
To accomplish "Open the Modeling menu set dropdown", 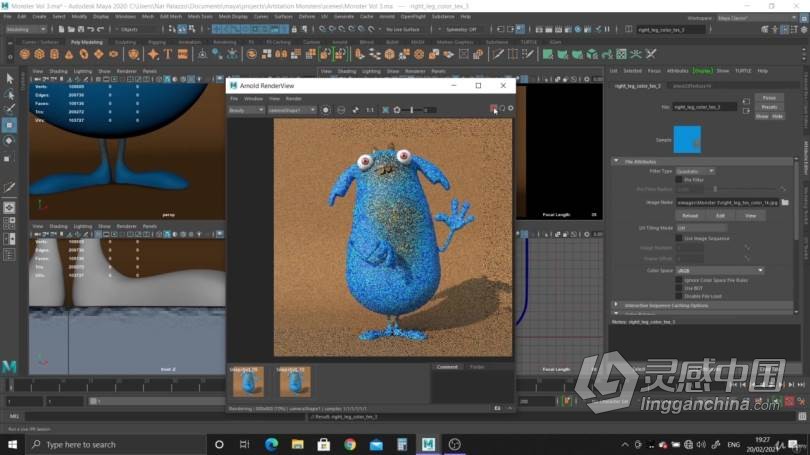I will tap(26, 29).
